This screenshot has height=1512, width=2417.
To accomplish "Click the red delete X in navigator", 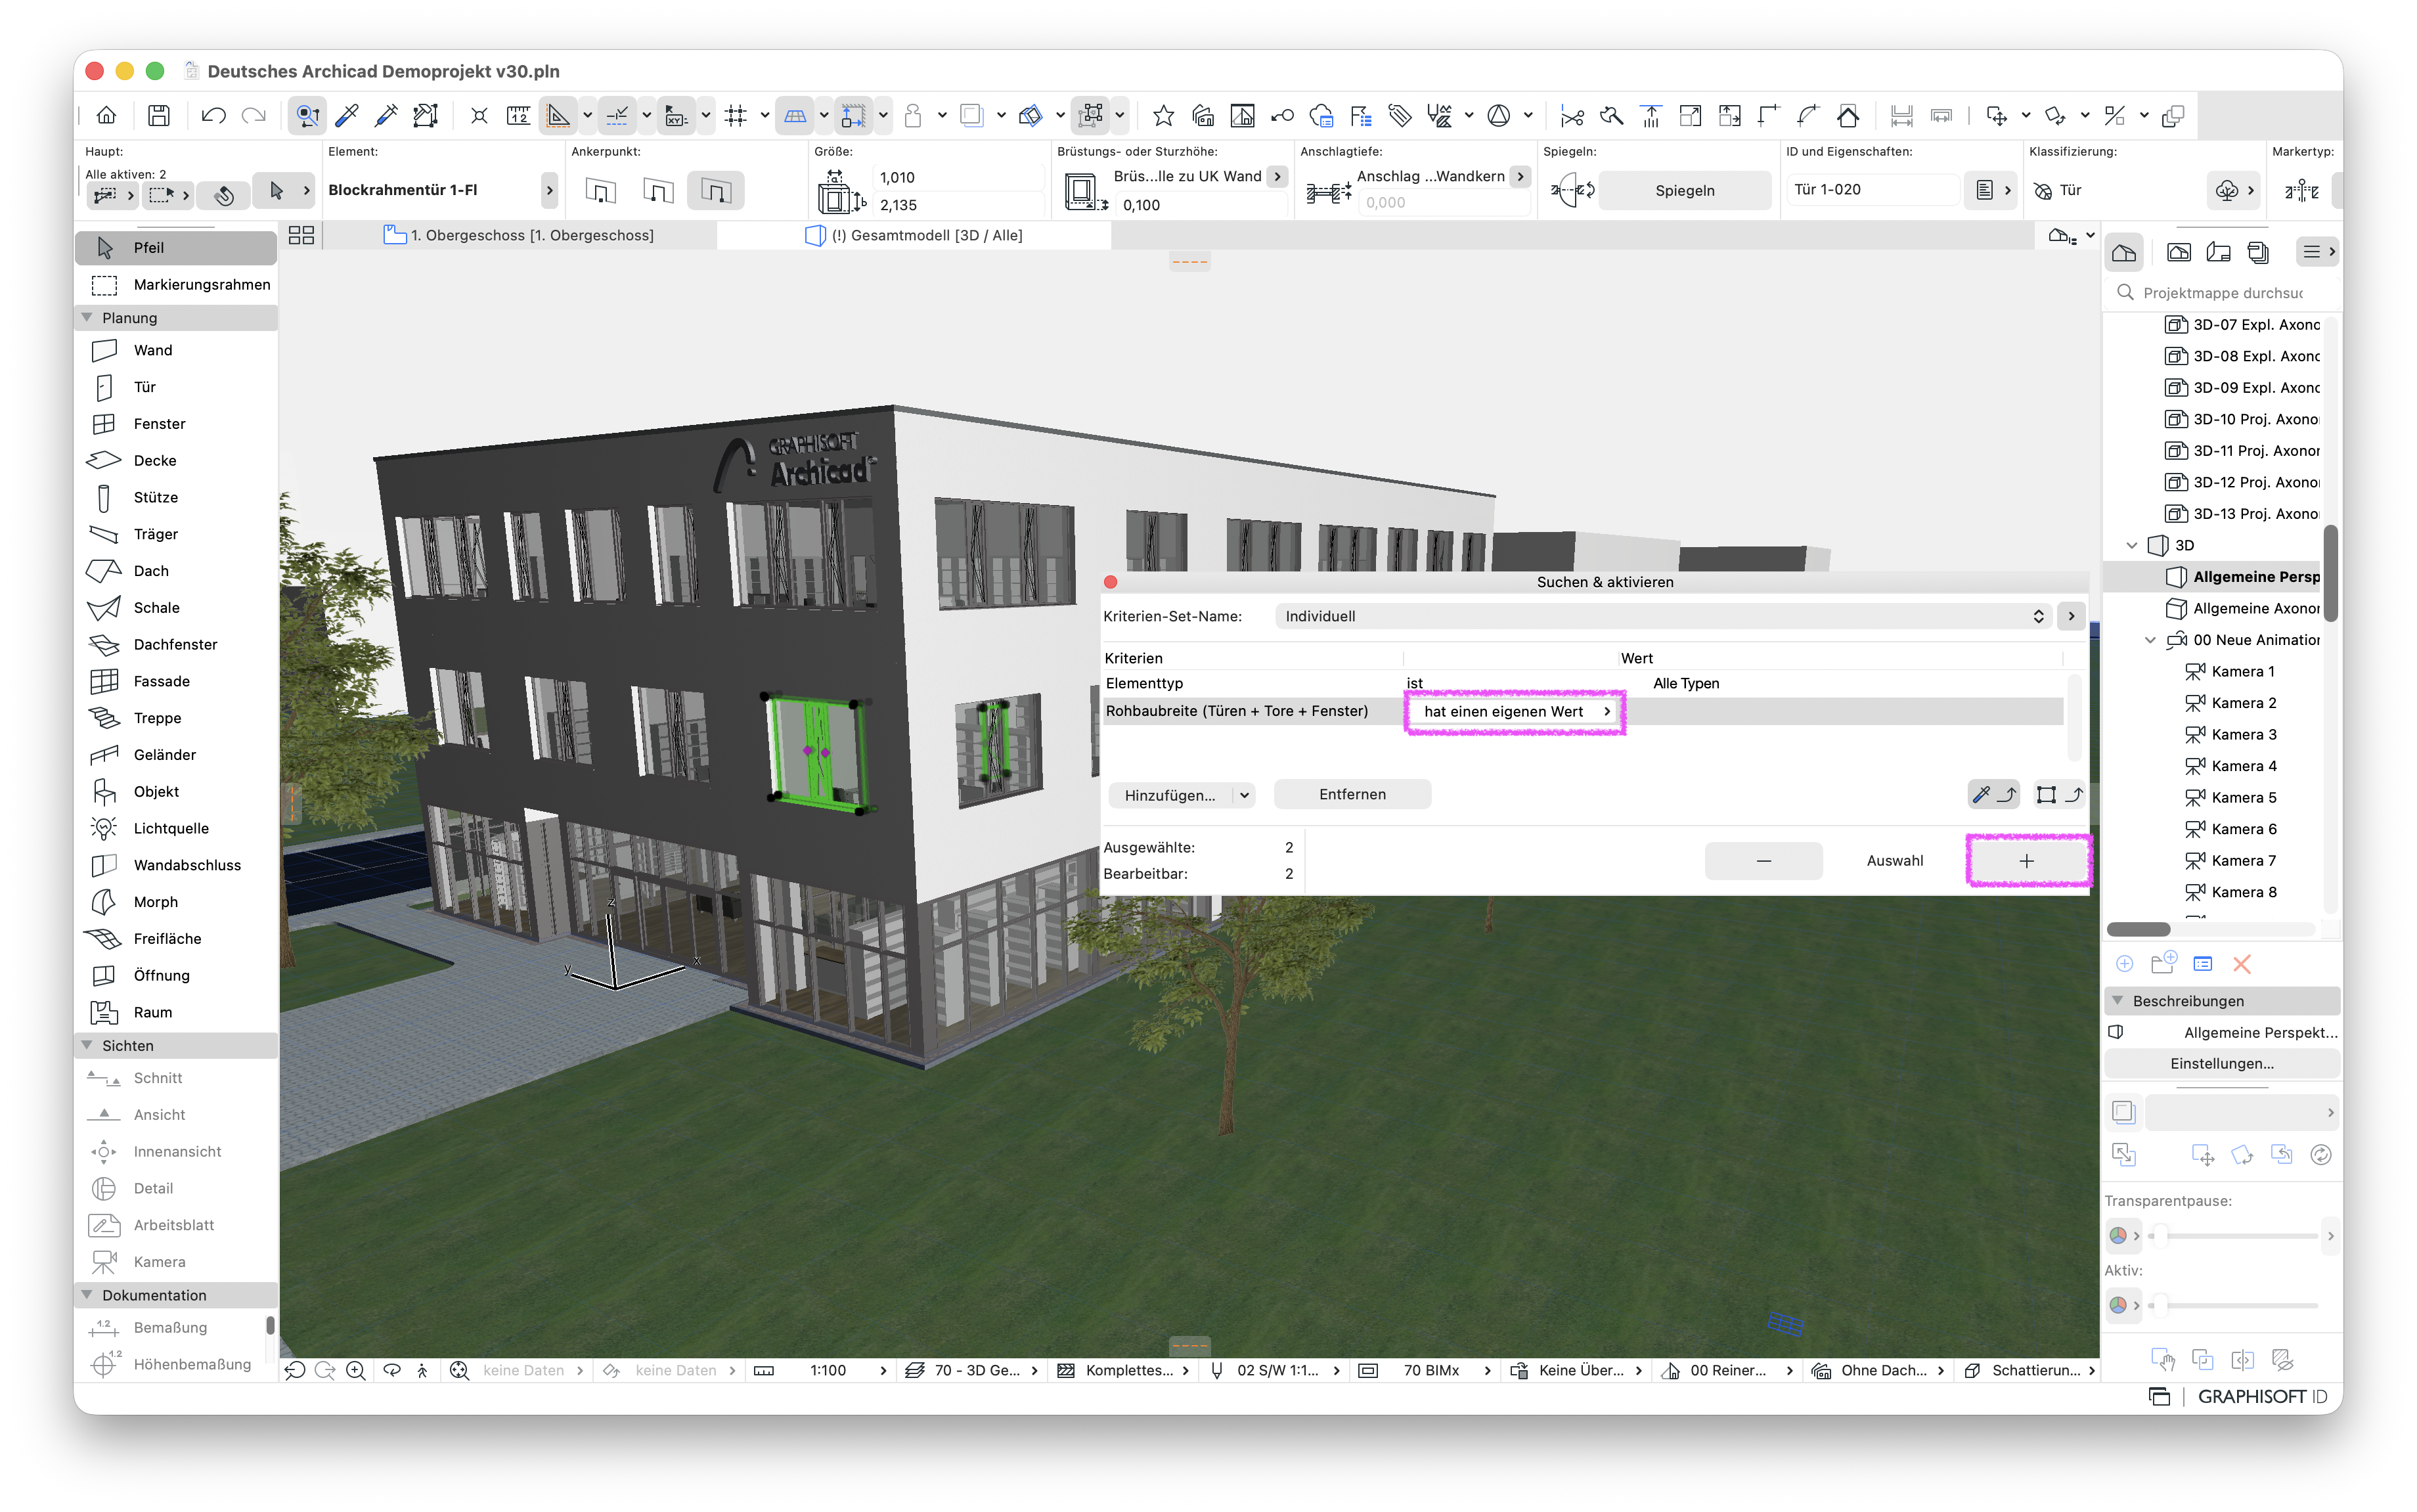I will pyautogui.click(x=2241, y=964).
